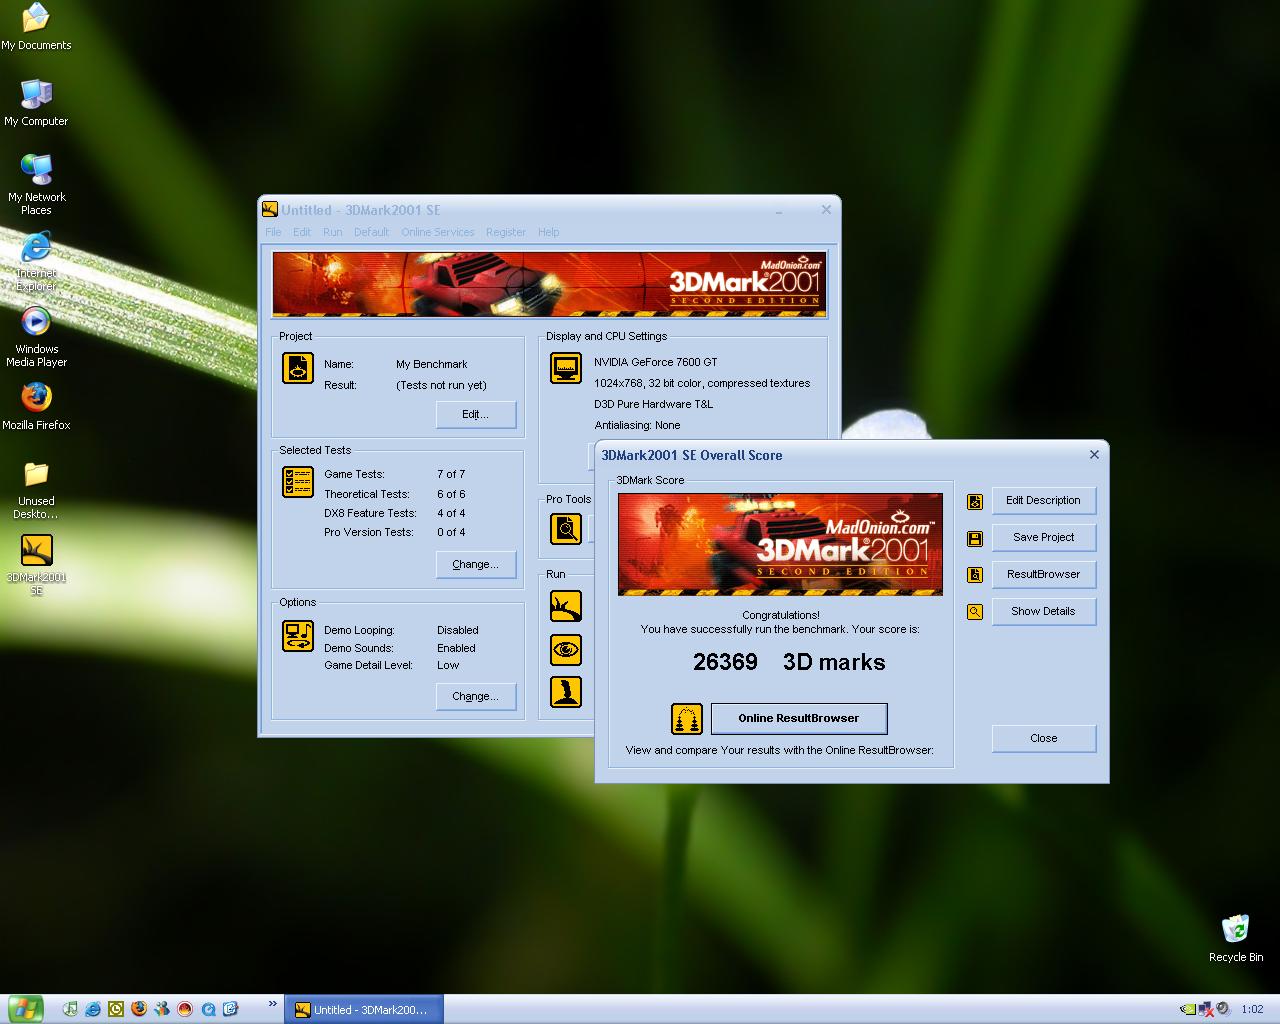Click the Game joystick icon in Run section
The height and width of the screenshot is (1024, 1280).
click(x=566, y=692)
